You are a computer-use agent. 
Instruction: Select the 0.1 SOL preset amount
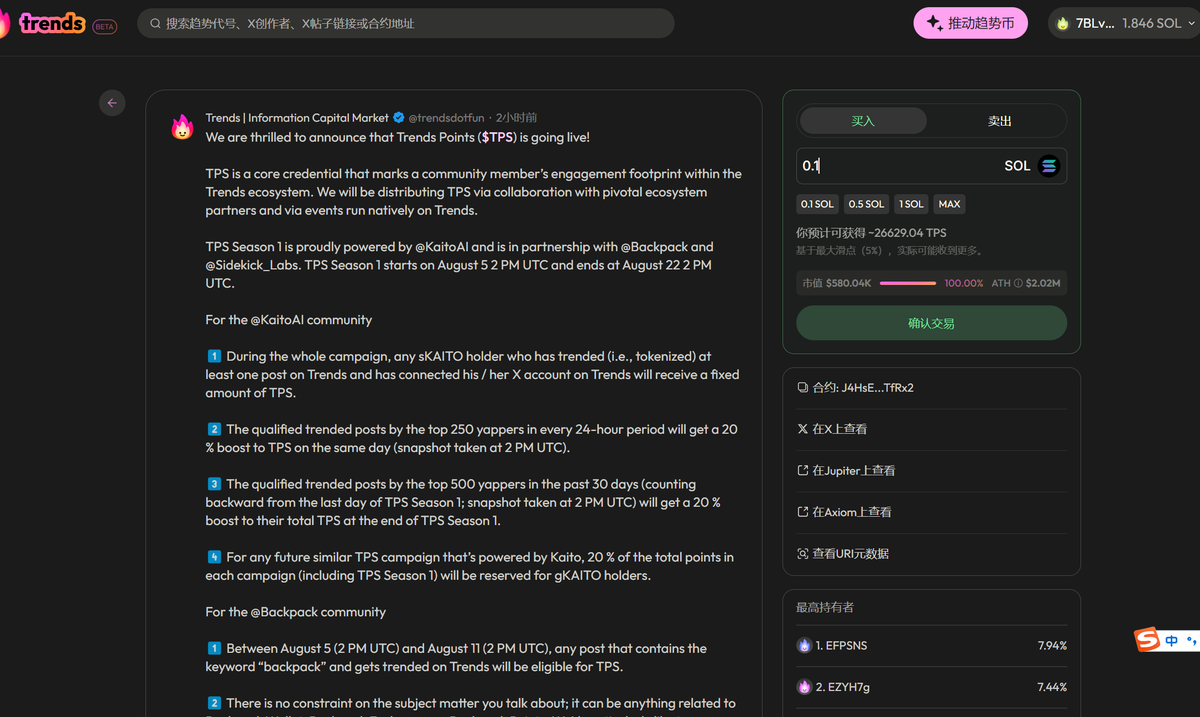point(817,204)
